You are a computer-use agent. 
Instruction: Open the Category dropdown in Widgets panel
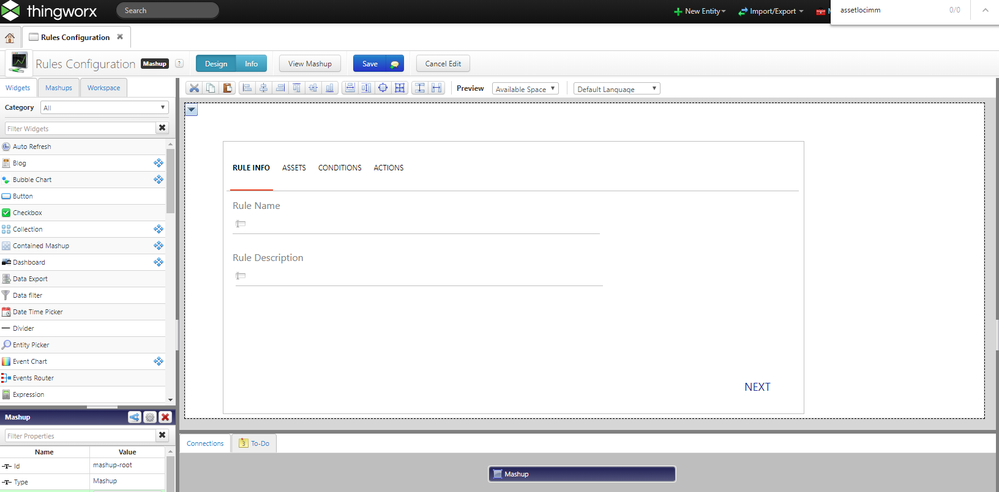coord(104,107)
